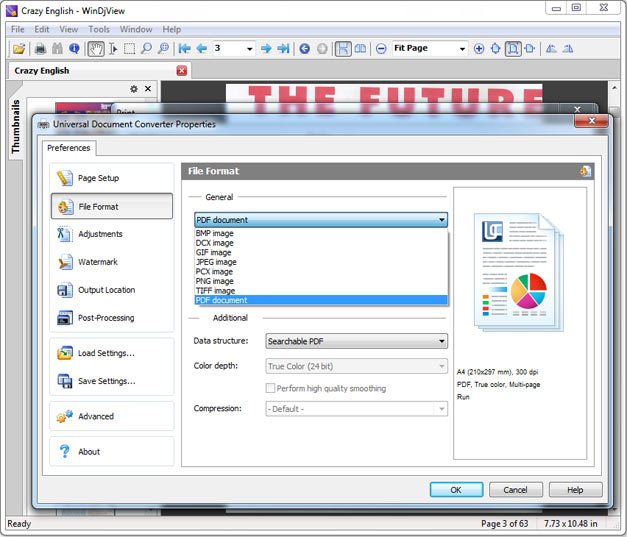Choose JPEG image from format list
This screenshot has height=537, width=627.
(x=321, y=262)
